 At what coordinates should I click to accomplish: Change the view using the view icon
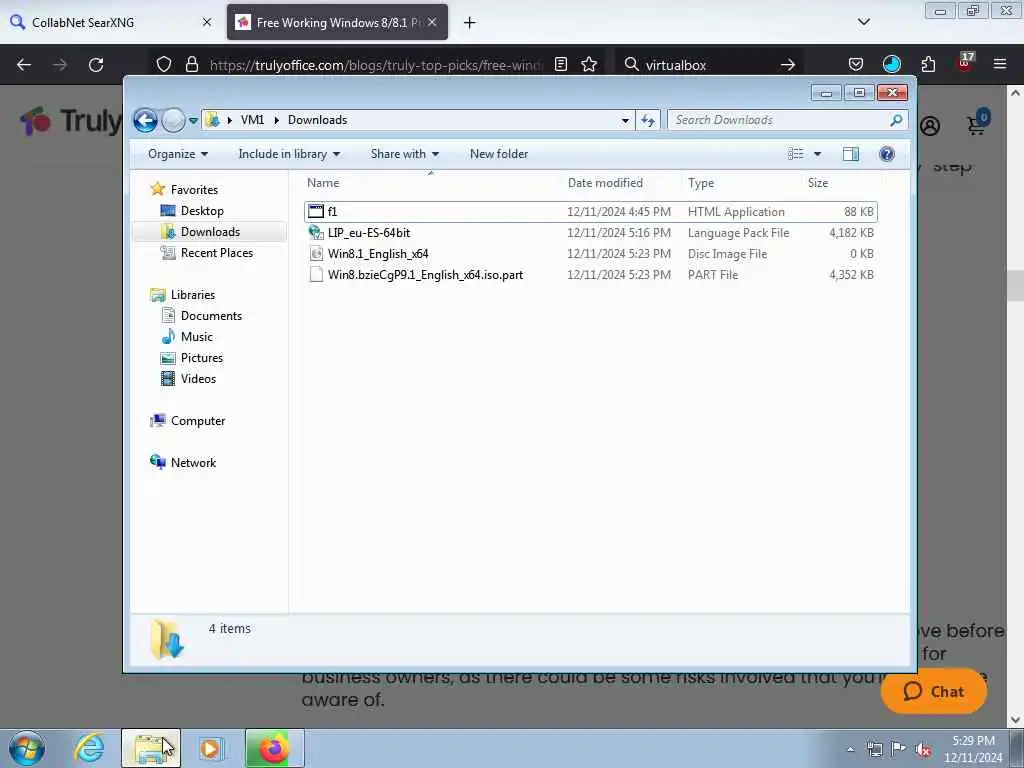795,154
